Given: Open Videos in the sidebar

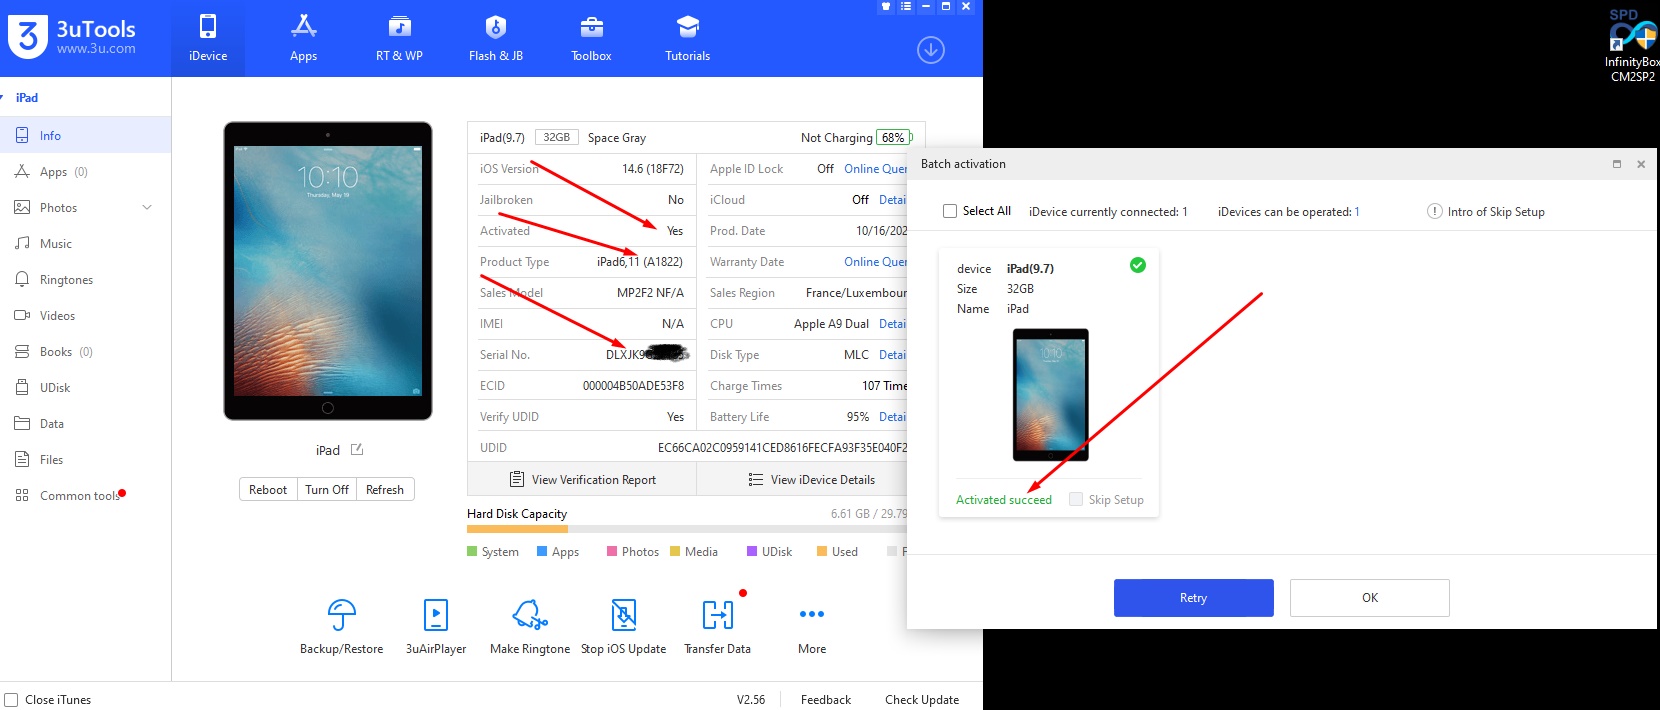Looking at the screenshot, I should [x=85, y=316].
